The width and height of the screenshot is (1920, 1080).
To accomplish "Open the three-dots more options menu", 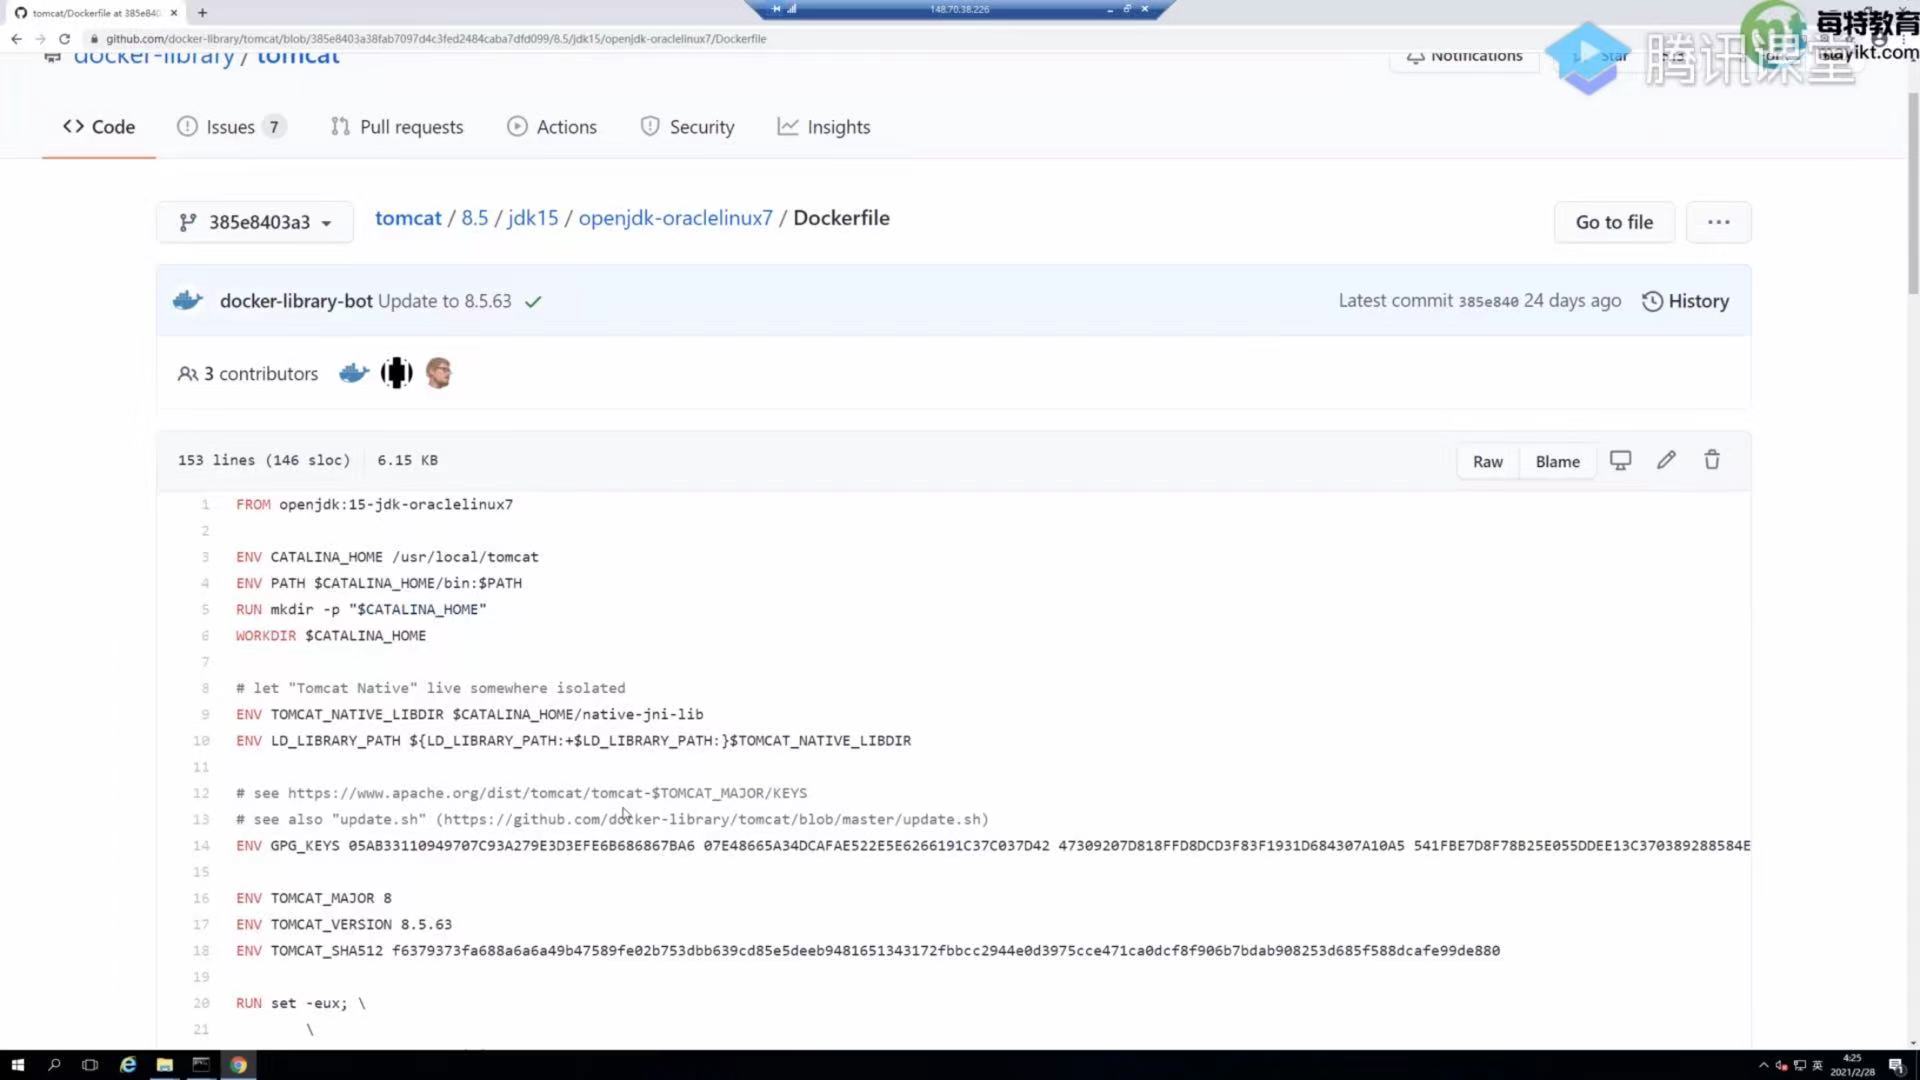I will [x=1718, y=222].
